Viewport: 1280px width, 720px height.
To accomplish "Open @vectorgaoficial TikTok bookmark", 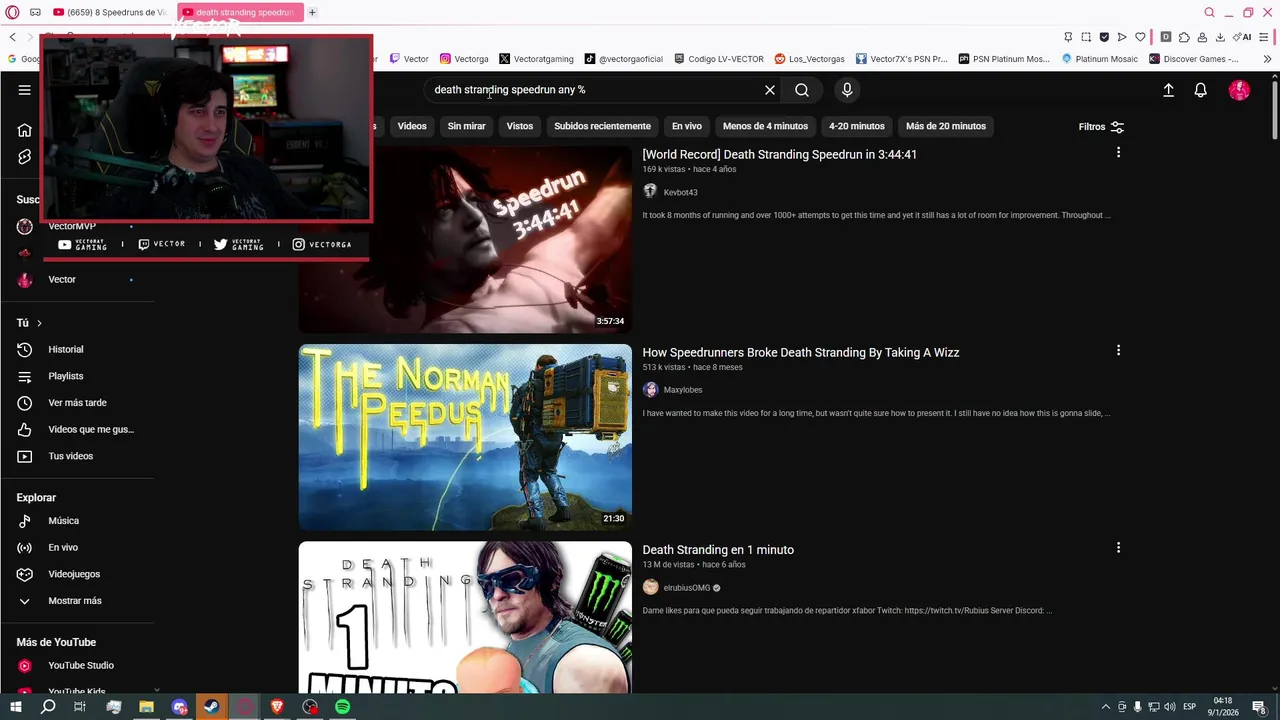I will coord(624,59).
